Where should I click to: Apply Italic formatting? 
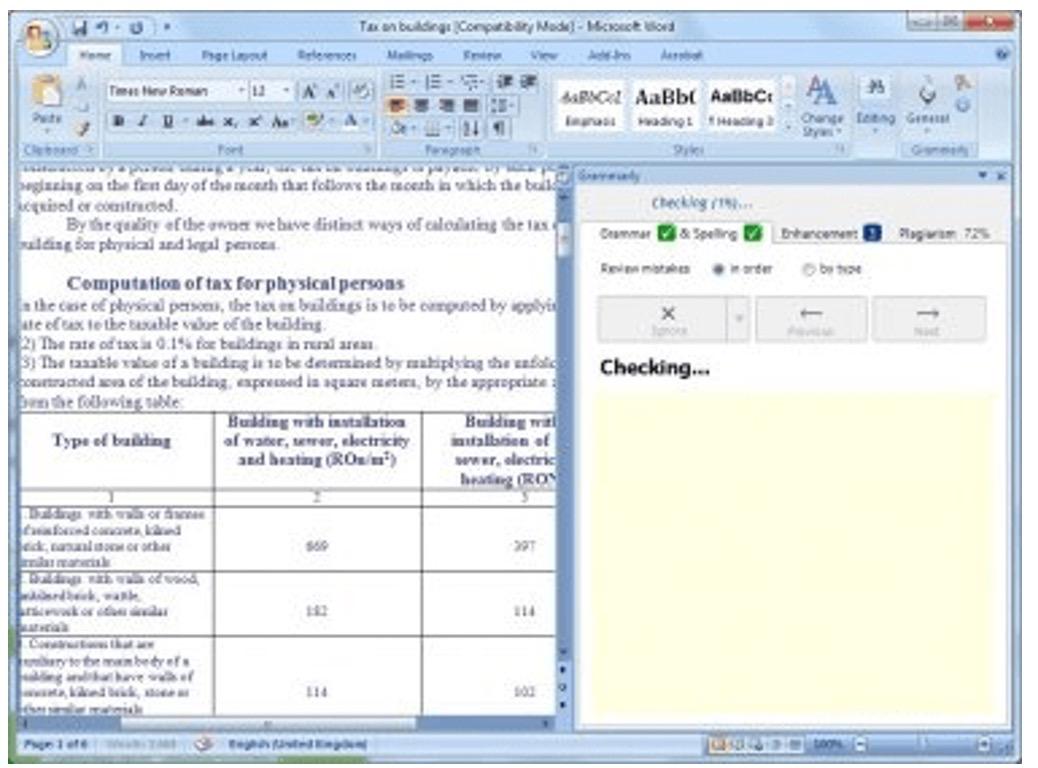point(143,121)
